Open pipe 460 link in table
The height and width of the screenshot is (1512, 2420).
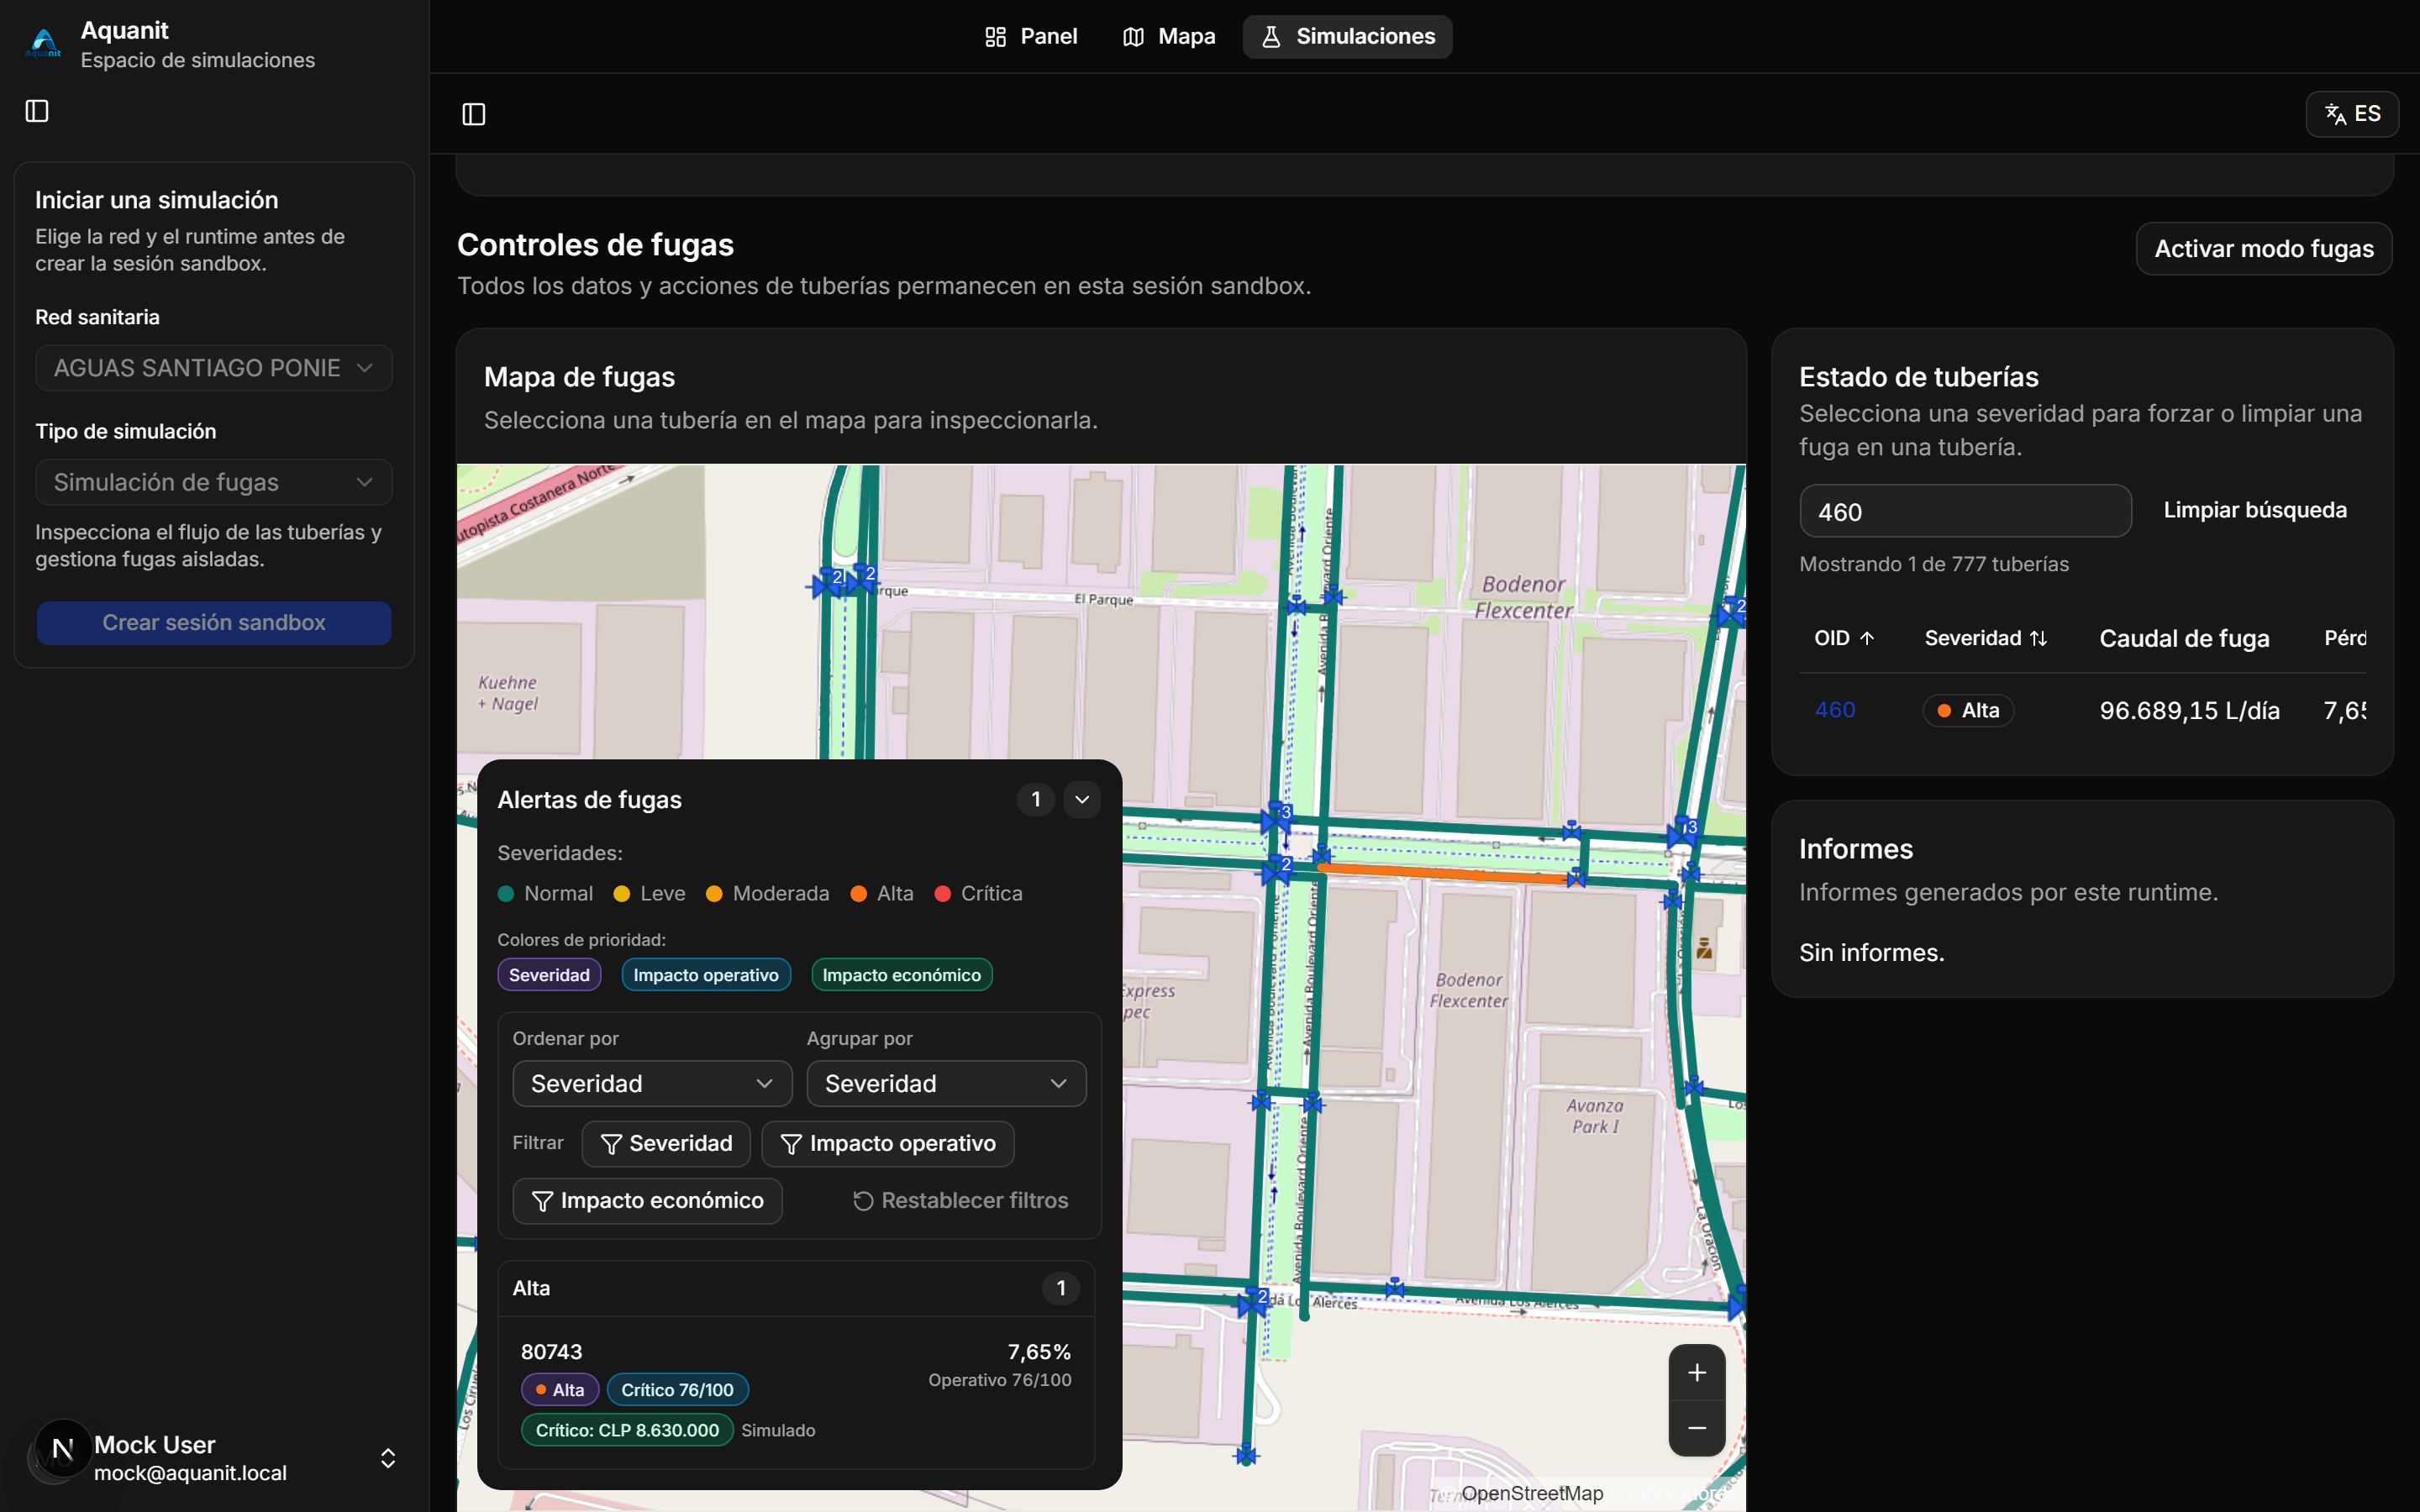click(x=1834, y=710)
